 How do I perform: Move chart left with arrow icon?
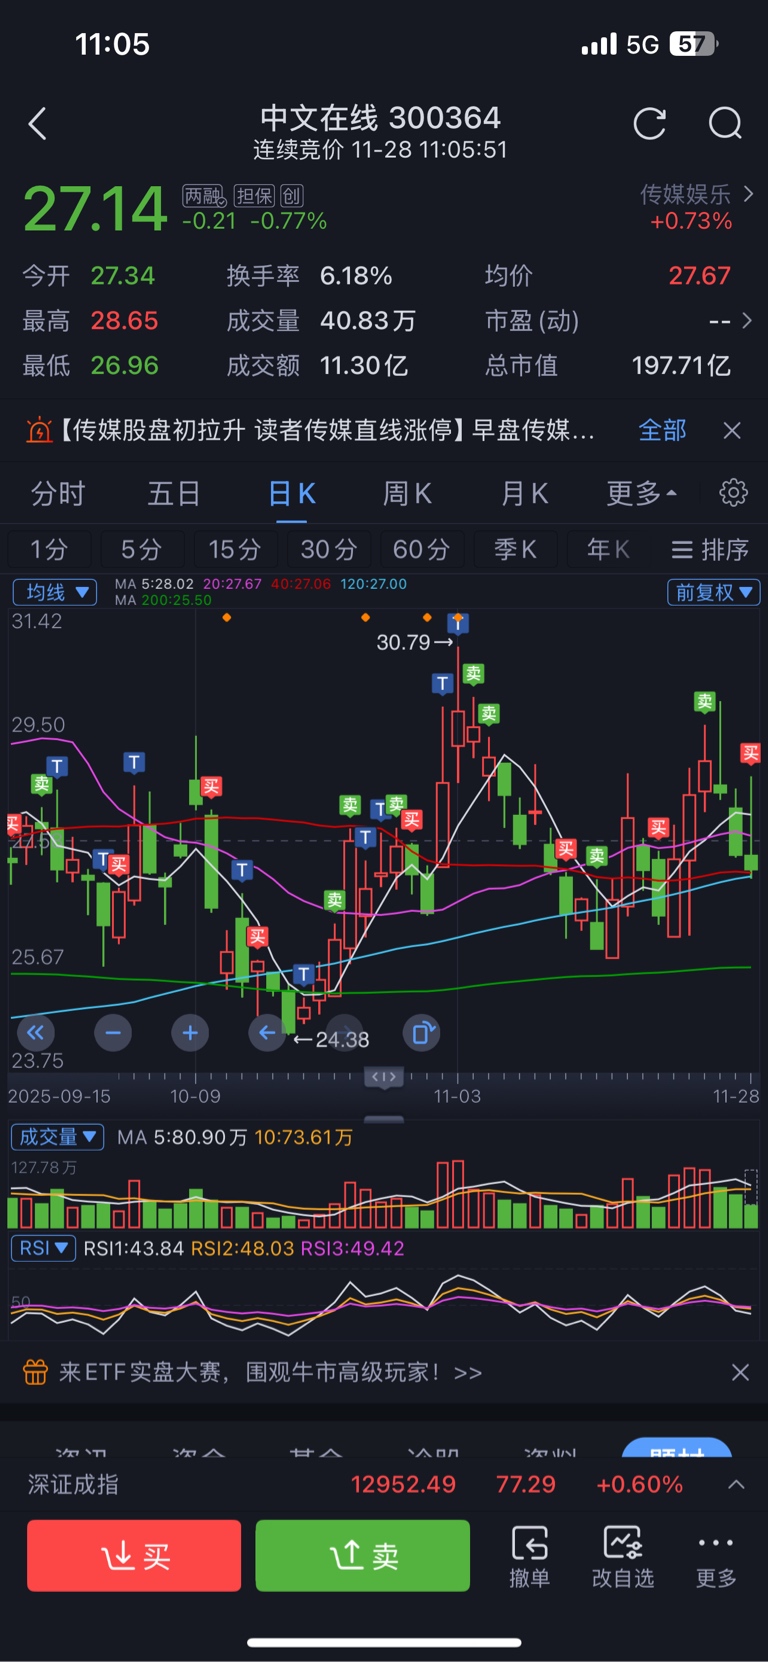coord(267,1033)
